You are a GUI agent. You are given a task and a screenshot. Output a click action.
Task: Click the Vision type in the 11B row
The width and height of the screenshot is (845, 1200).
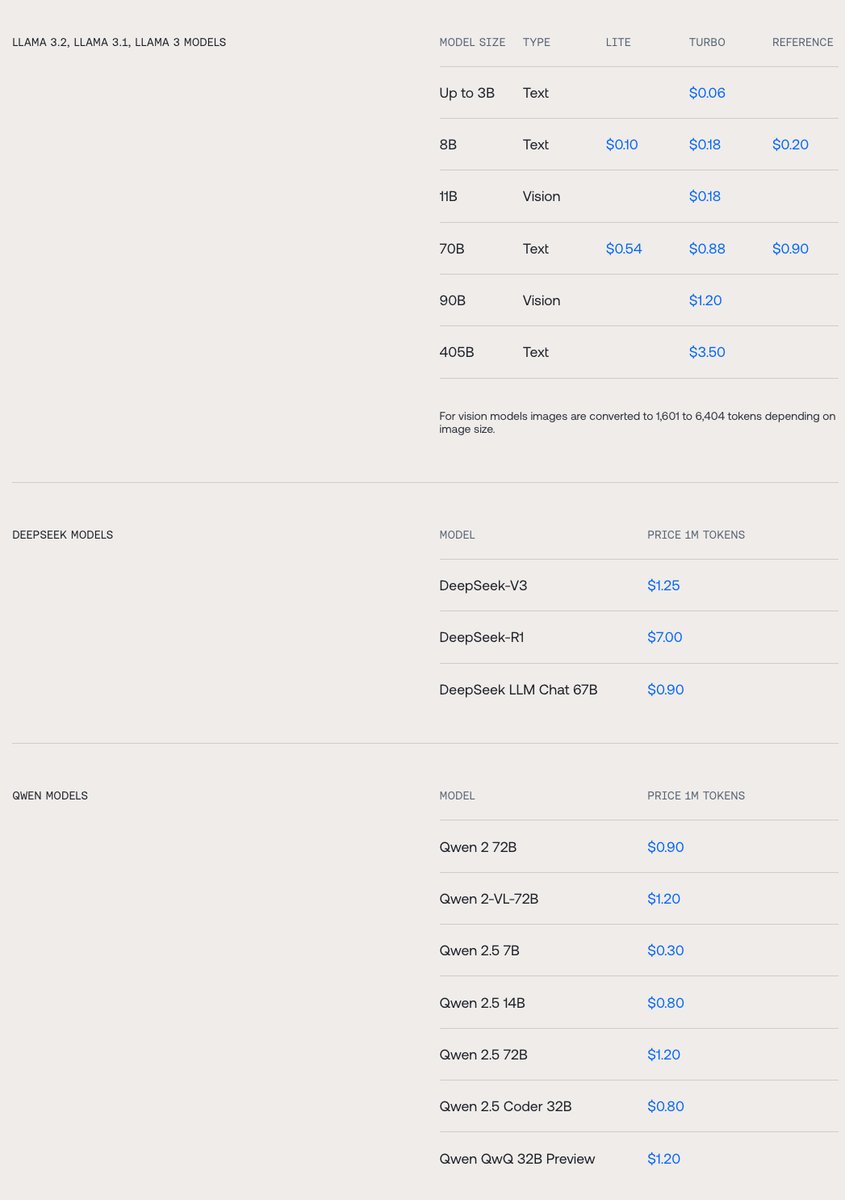coord(541,197)
